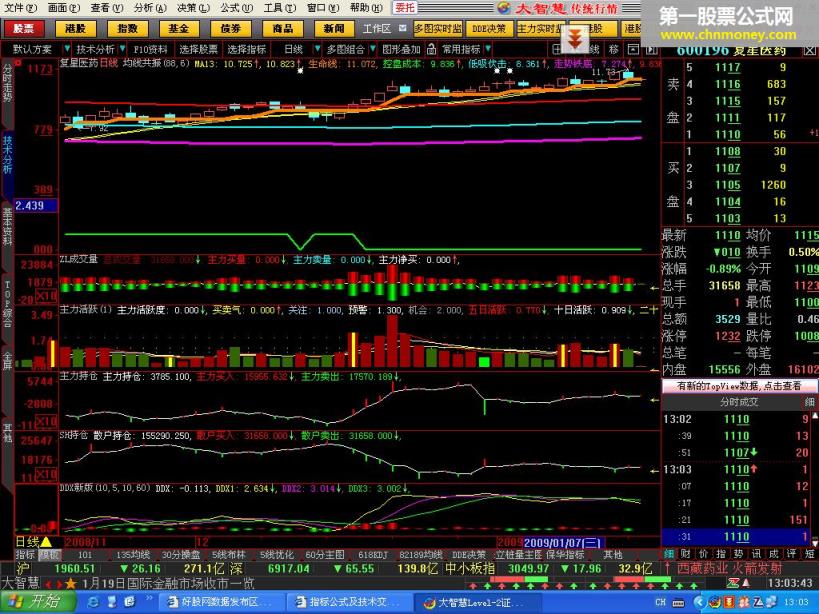
Task: Expand the 常用指标 dropdown arrow
Action: 488,49
